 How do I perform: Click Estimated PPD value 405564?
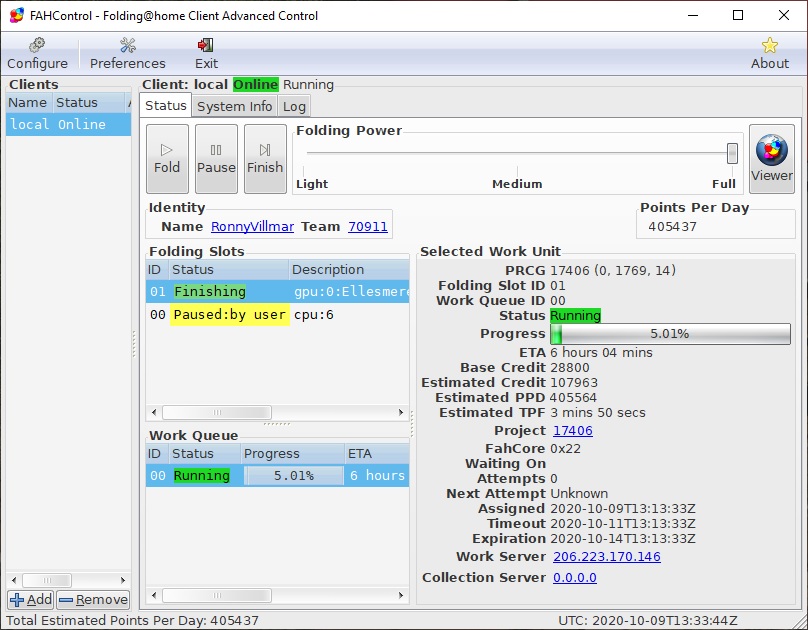tap(573, 398)
